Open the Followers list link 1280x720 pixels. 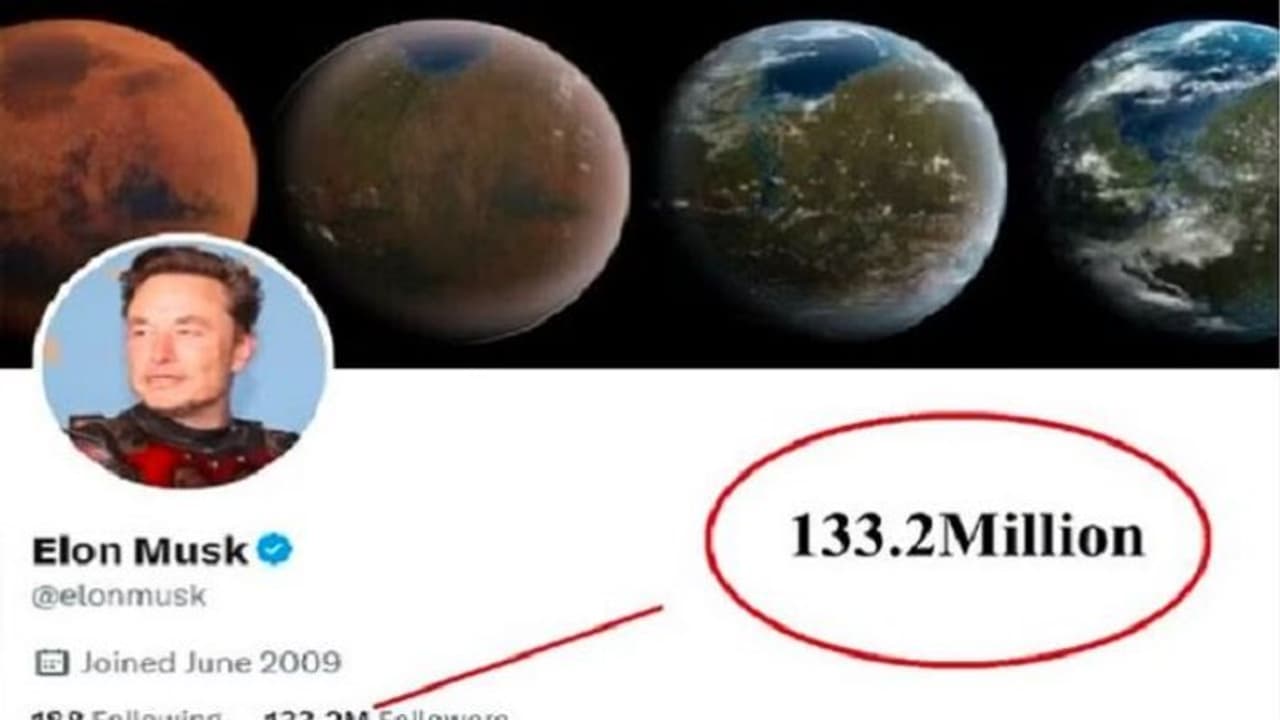[x=442, y=714]
